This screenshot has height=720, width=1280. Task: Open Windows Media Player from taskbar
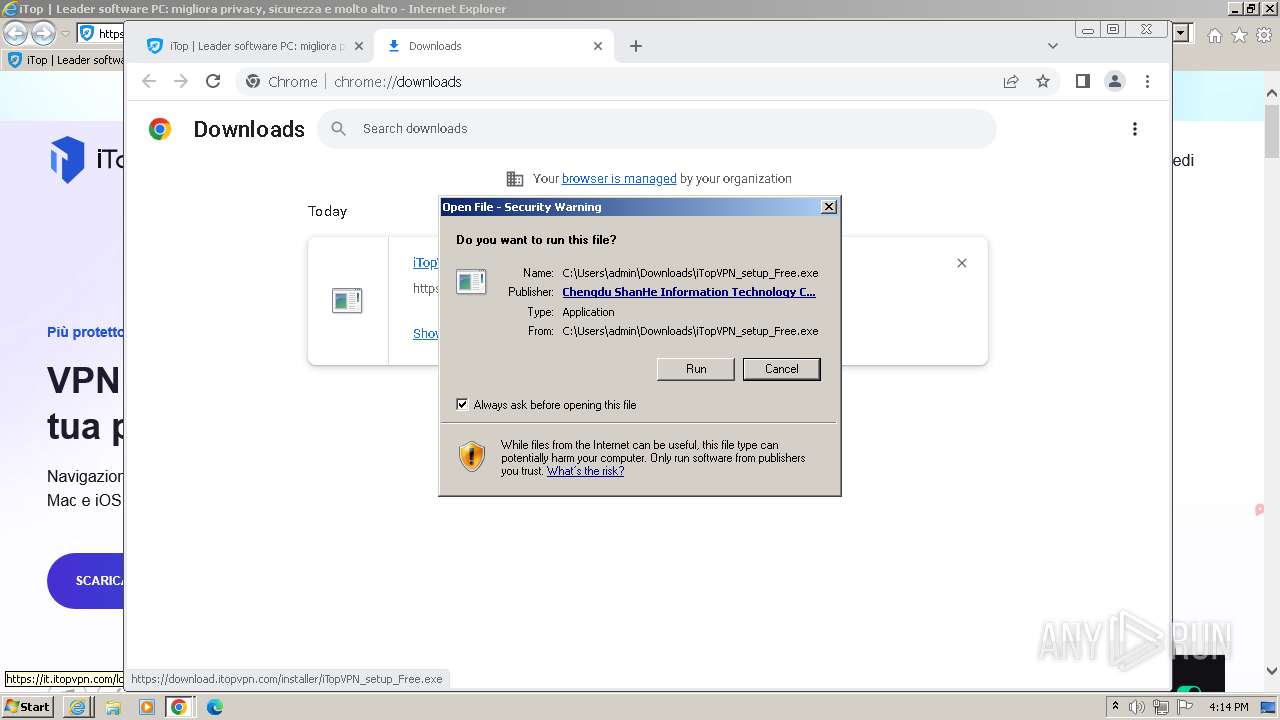coord(147,707)
